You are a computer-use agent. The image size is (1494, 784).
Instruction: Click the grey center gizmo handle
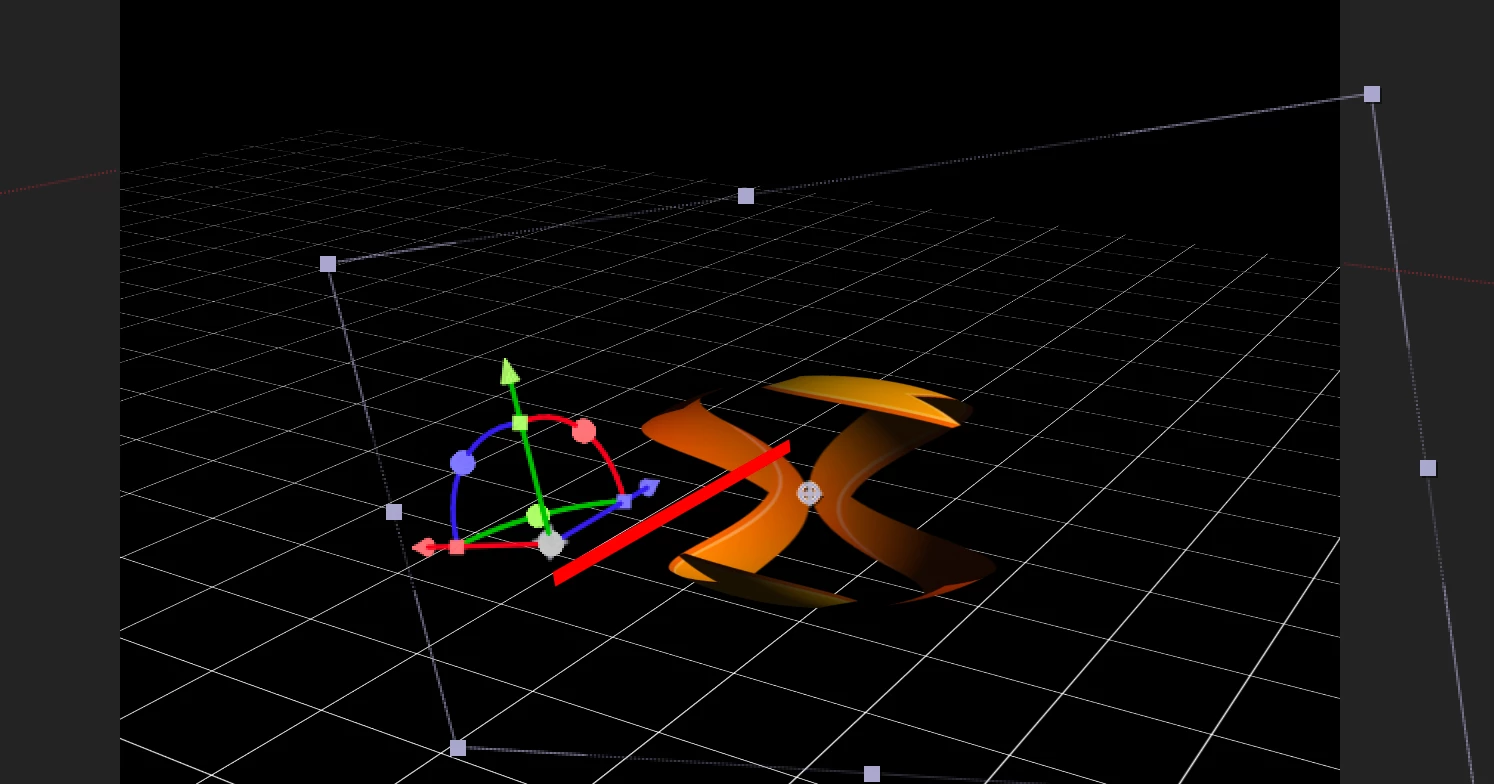[551, 545]
